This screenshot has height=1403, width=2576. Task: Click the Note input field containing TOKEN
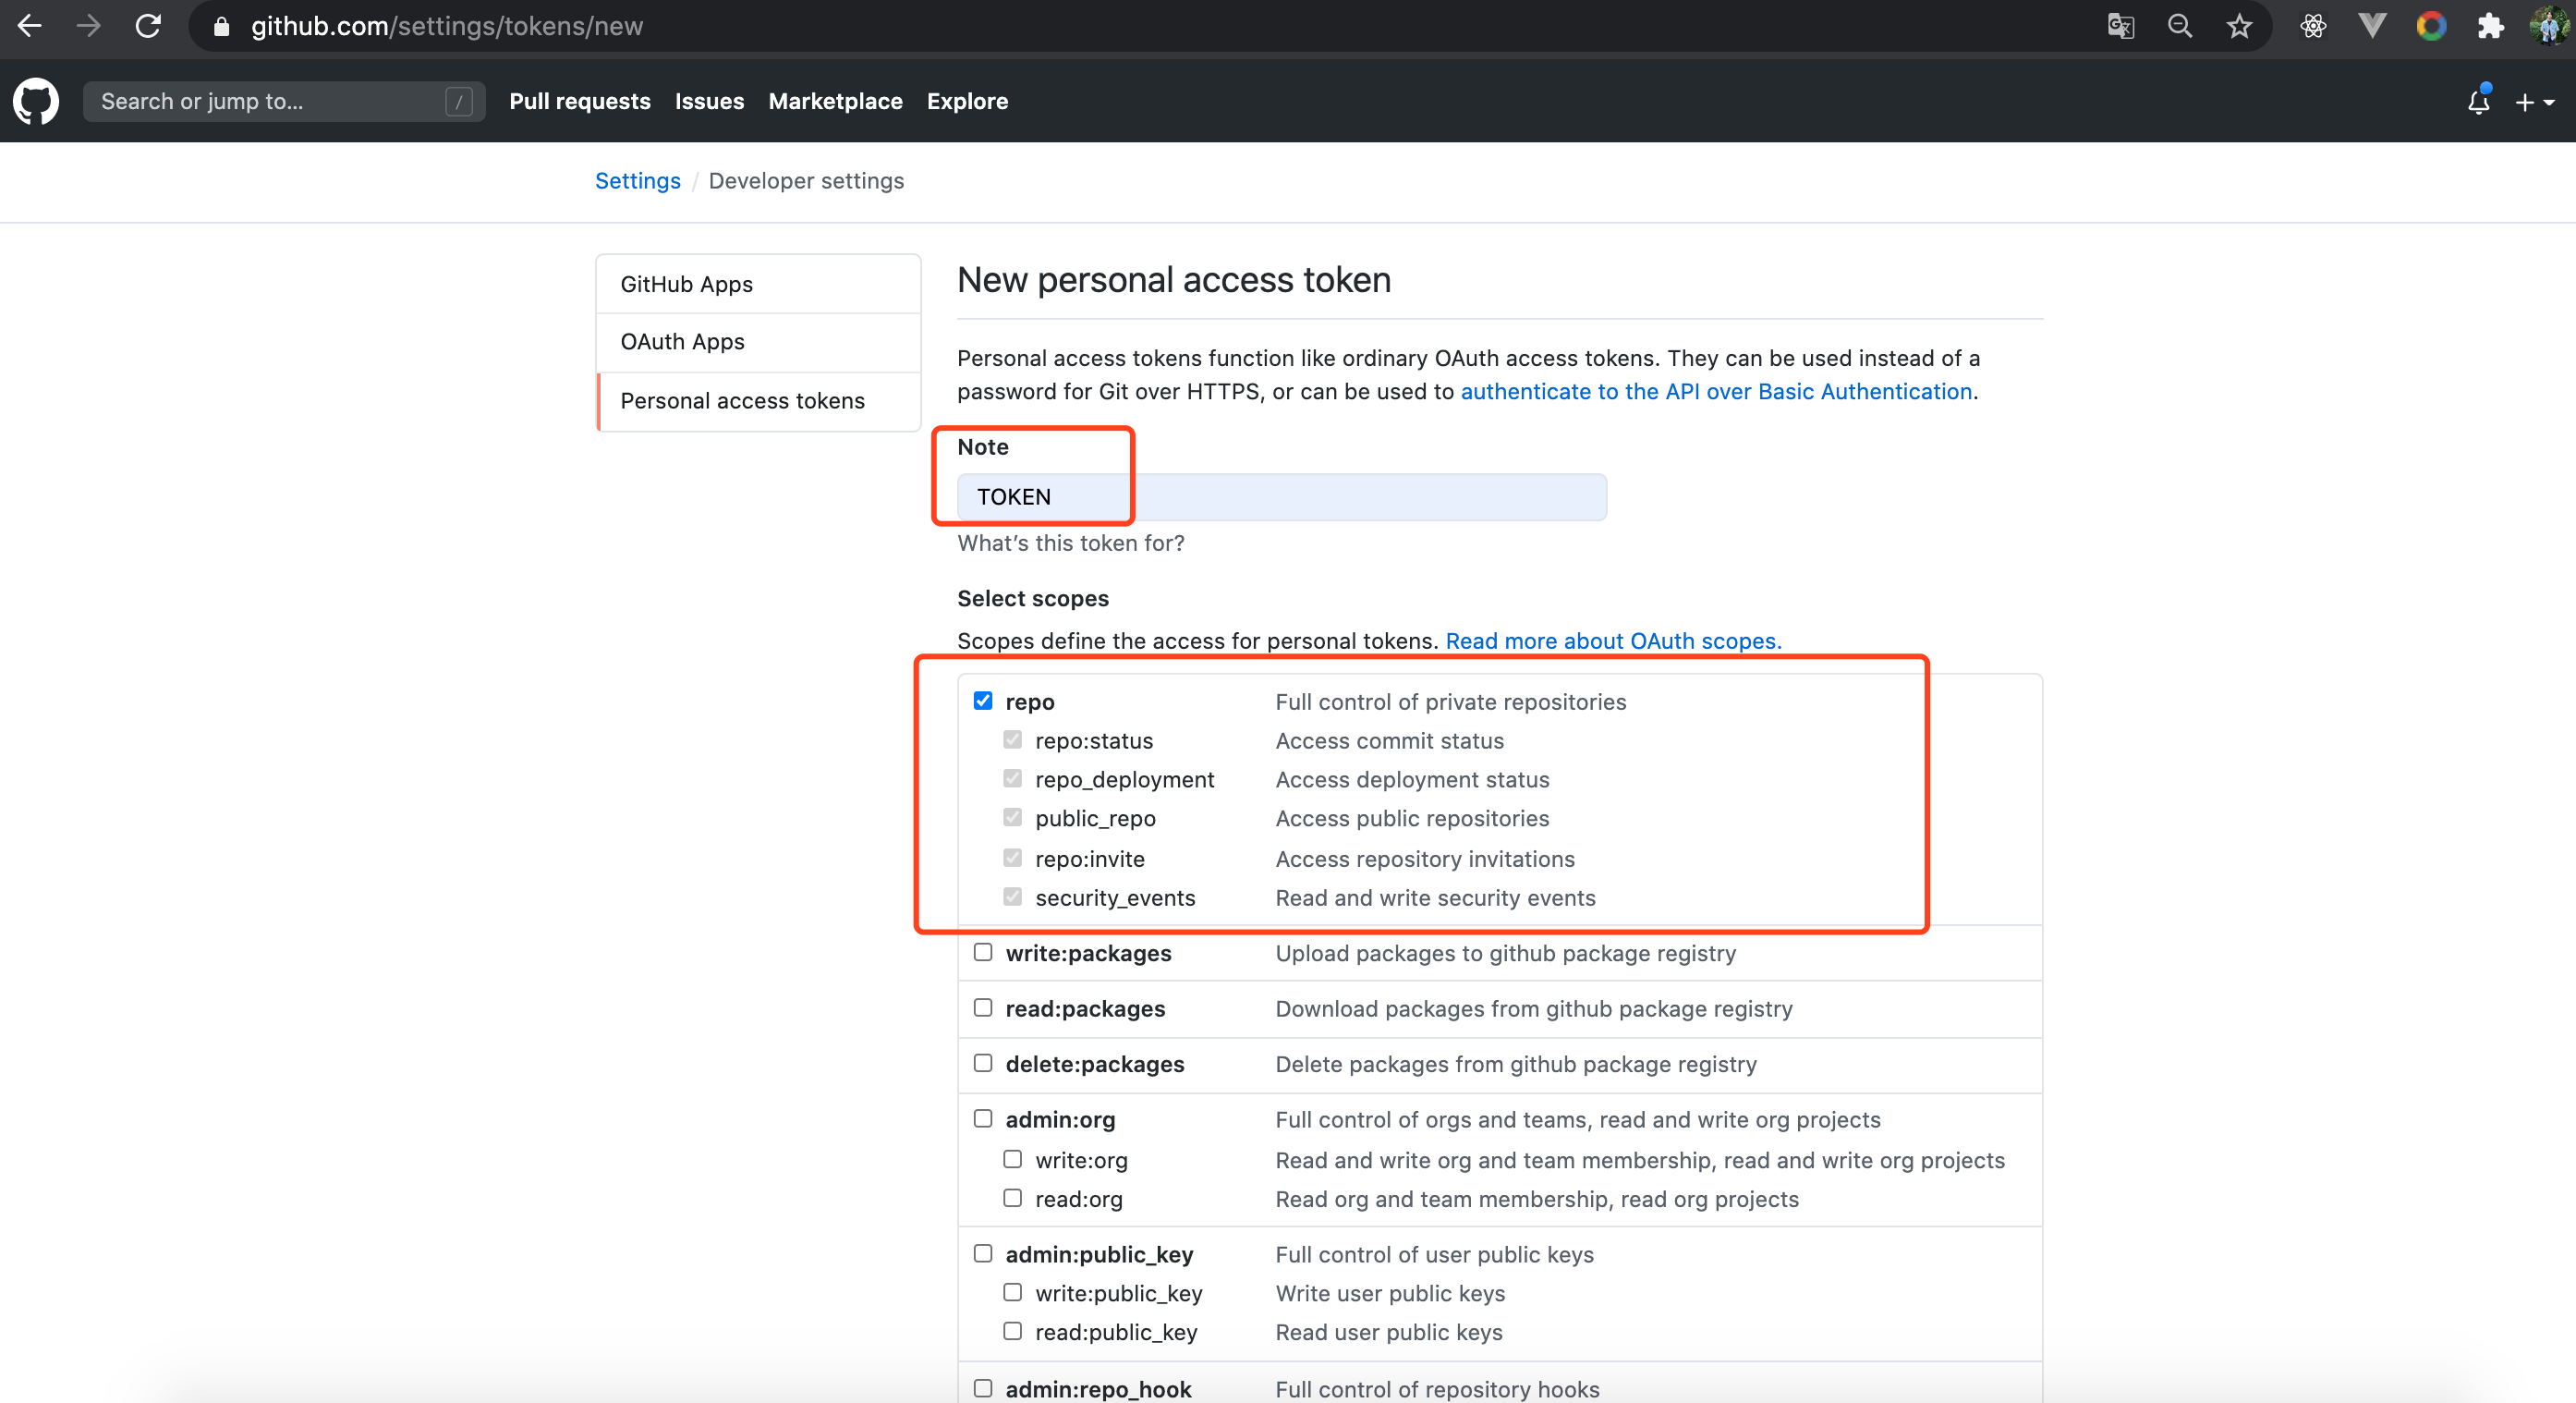click(1282, 497)
